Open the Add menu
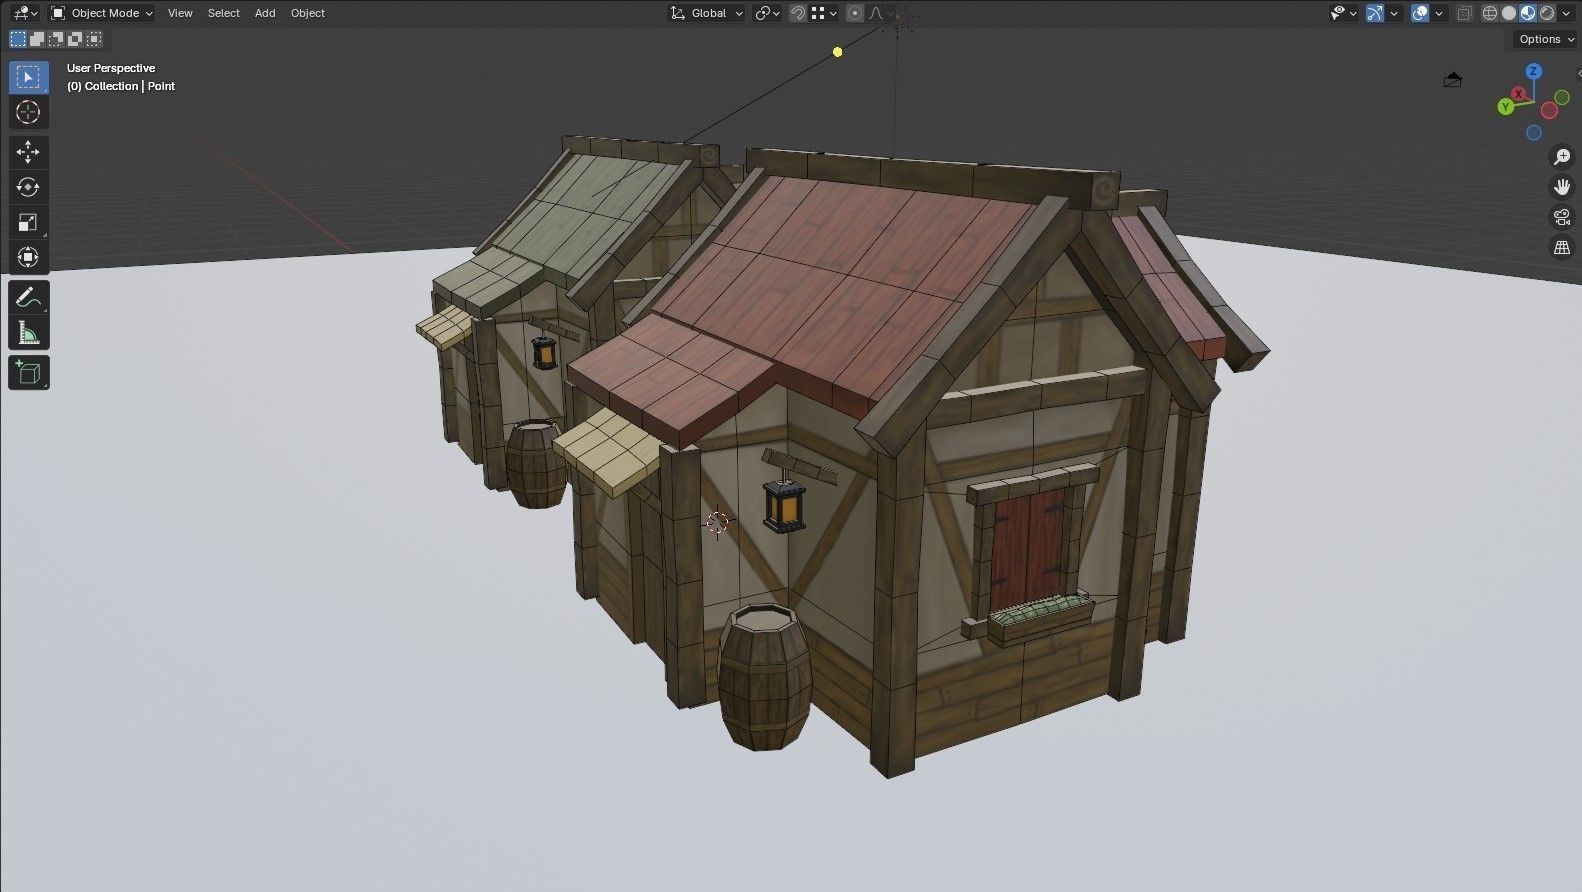This screenshot has width=1582, height=892. pos(265,13)
